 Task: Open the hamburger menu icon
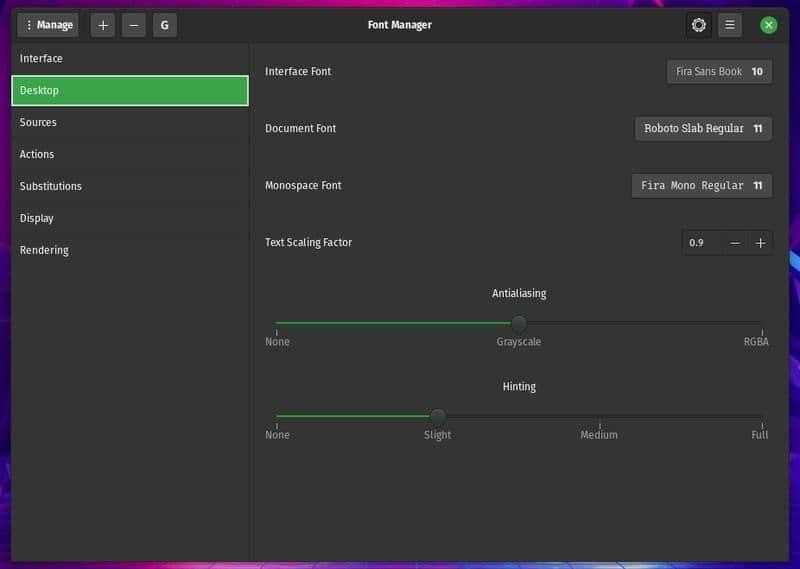[x=730, y=25]
